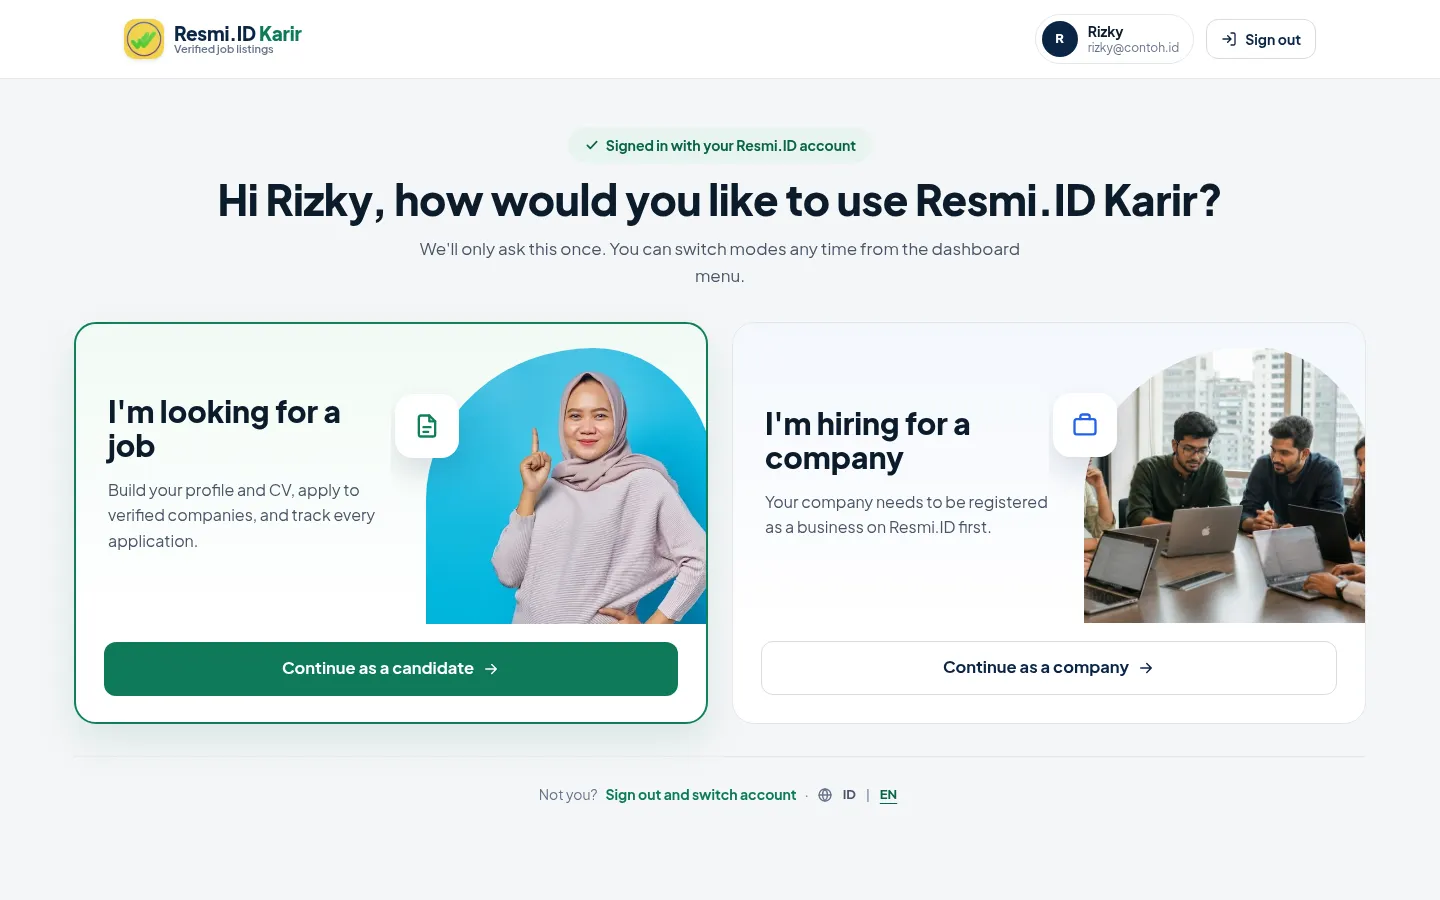The width and height of the screenshot is (1440, 900).
Task: Click the Sign out button in header
Action: click(1261, 39)
